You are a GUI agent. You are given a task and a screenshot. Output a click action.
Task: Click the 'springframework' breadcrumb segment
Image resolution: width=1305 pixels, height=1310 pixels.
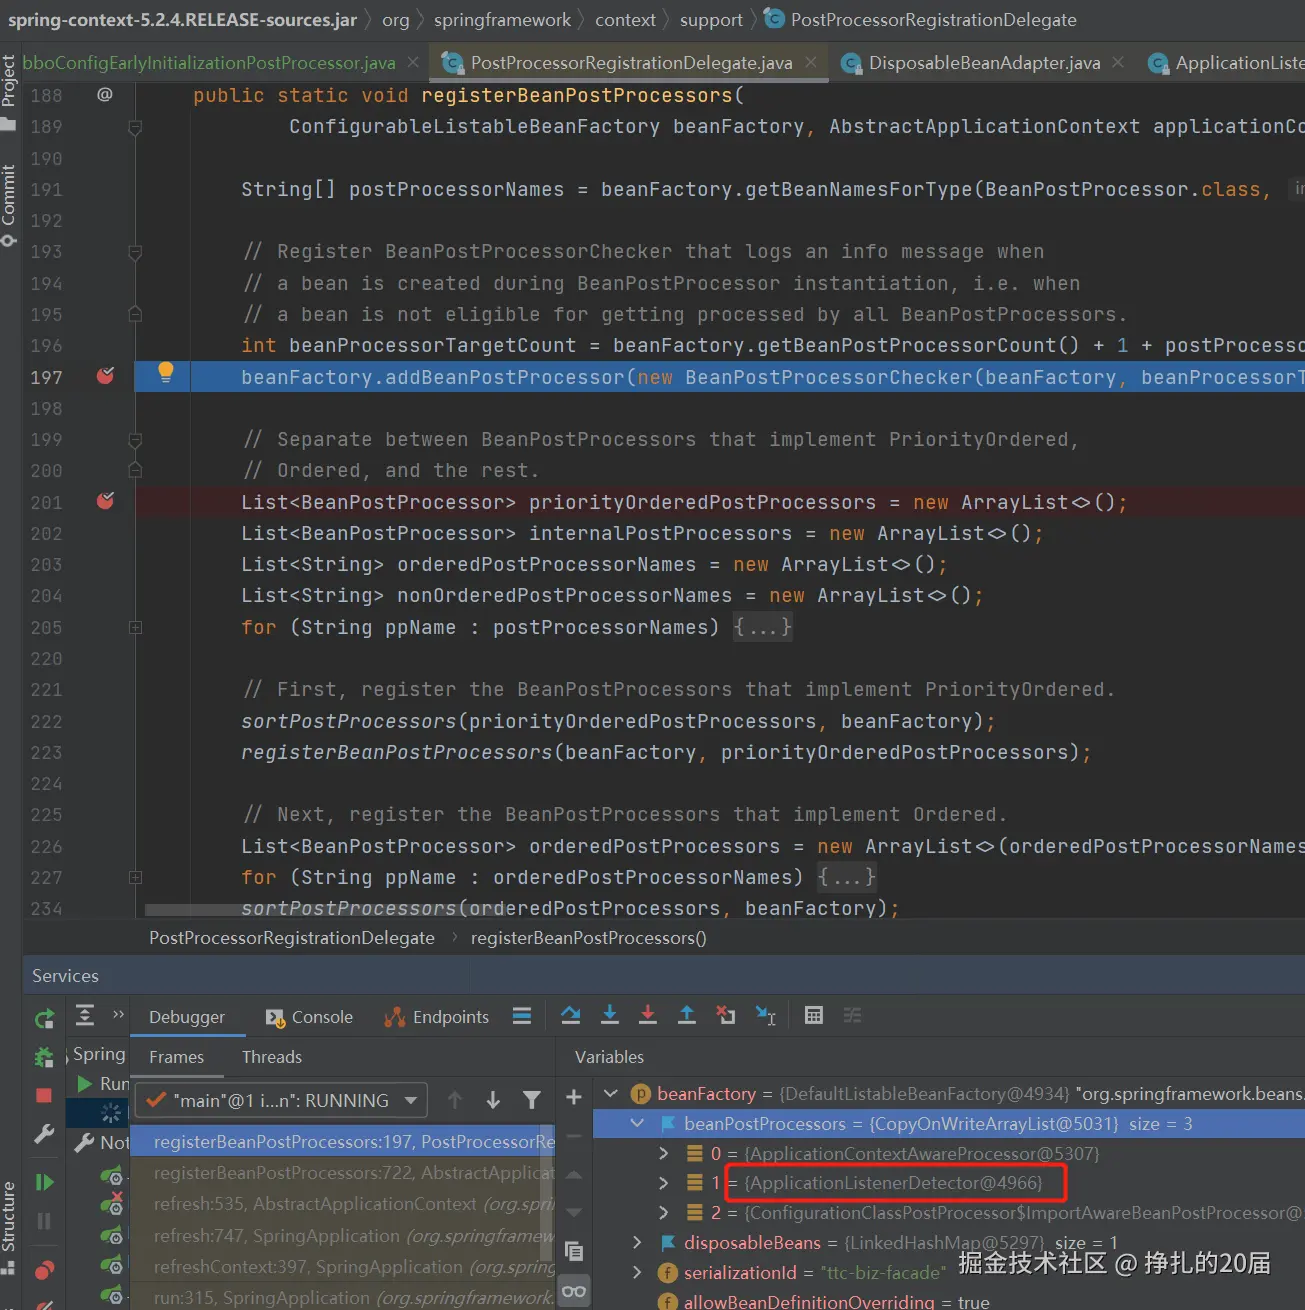point(502,20)
